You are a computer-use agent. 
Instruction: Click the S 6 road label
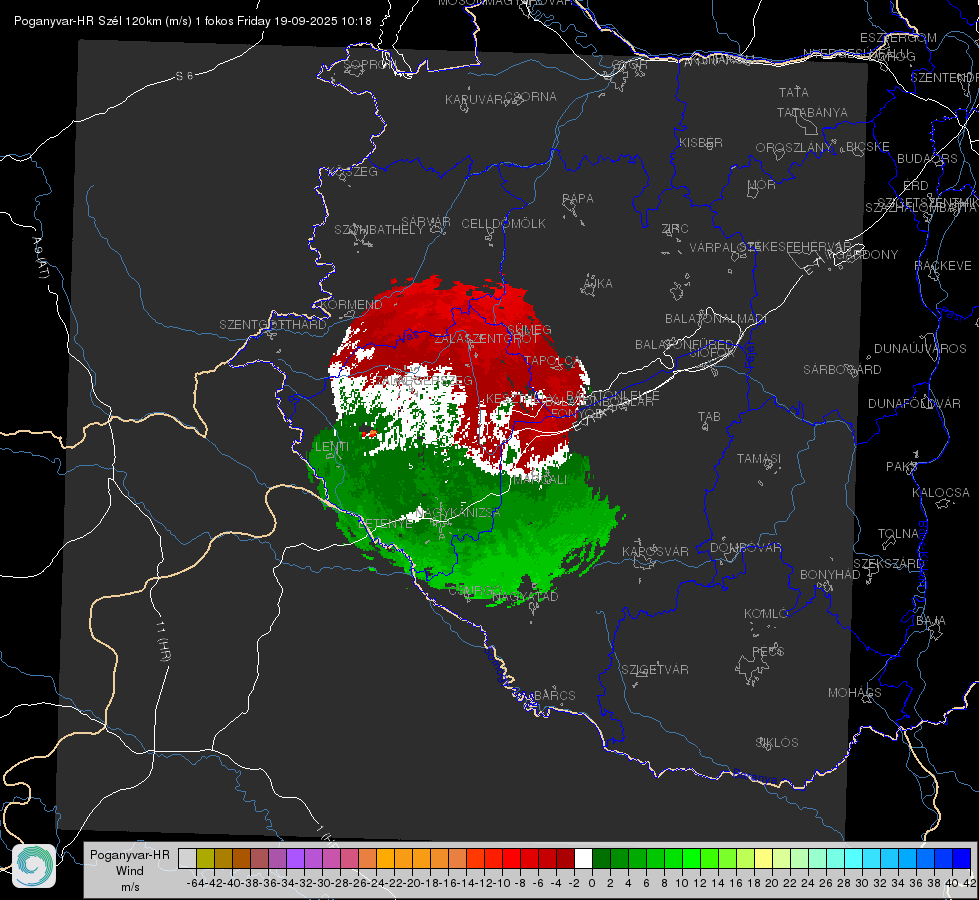click(x=184, y=76)
